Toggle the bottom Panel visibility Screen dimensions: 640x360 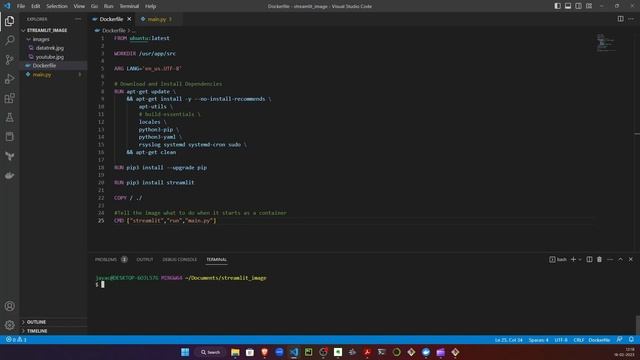coord(568,6)
